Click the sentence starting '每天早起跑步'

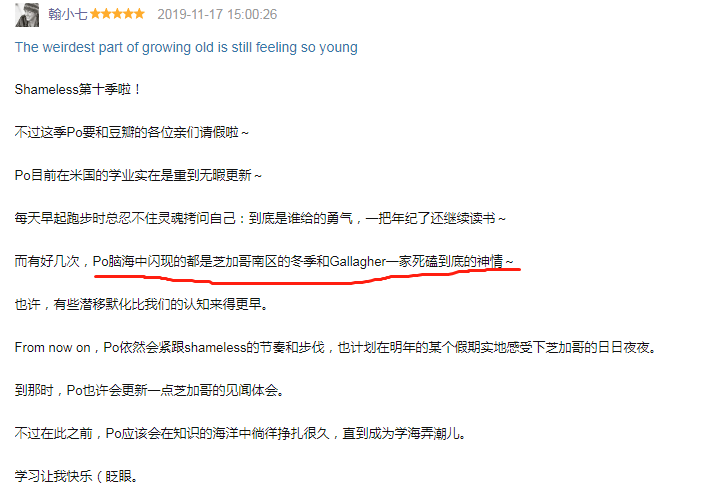click(x=260, y=218)
